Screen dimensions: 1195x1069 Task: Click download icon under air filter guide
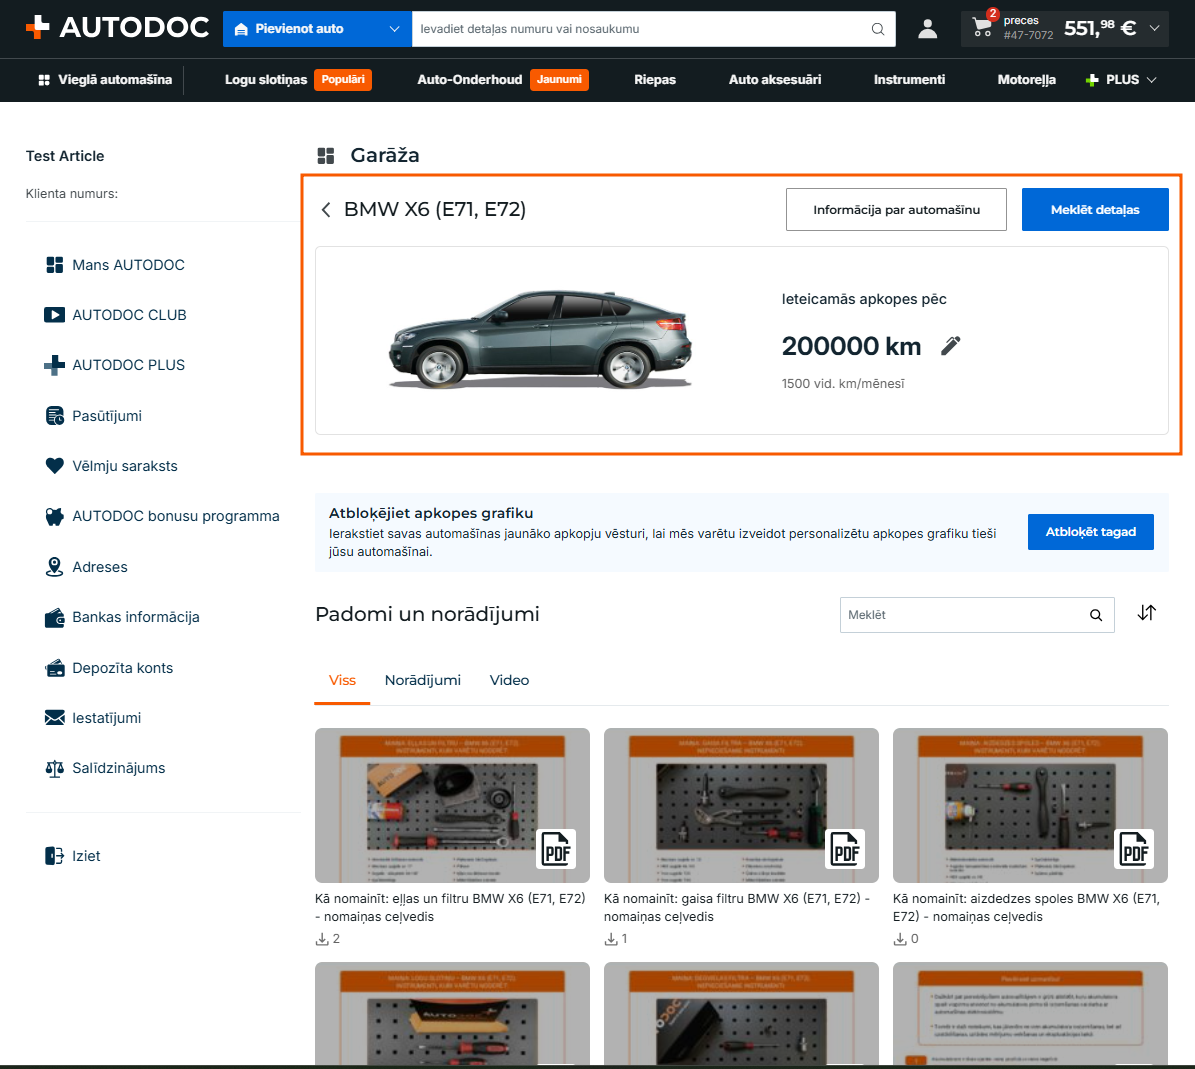click(x=610, y=939)
